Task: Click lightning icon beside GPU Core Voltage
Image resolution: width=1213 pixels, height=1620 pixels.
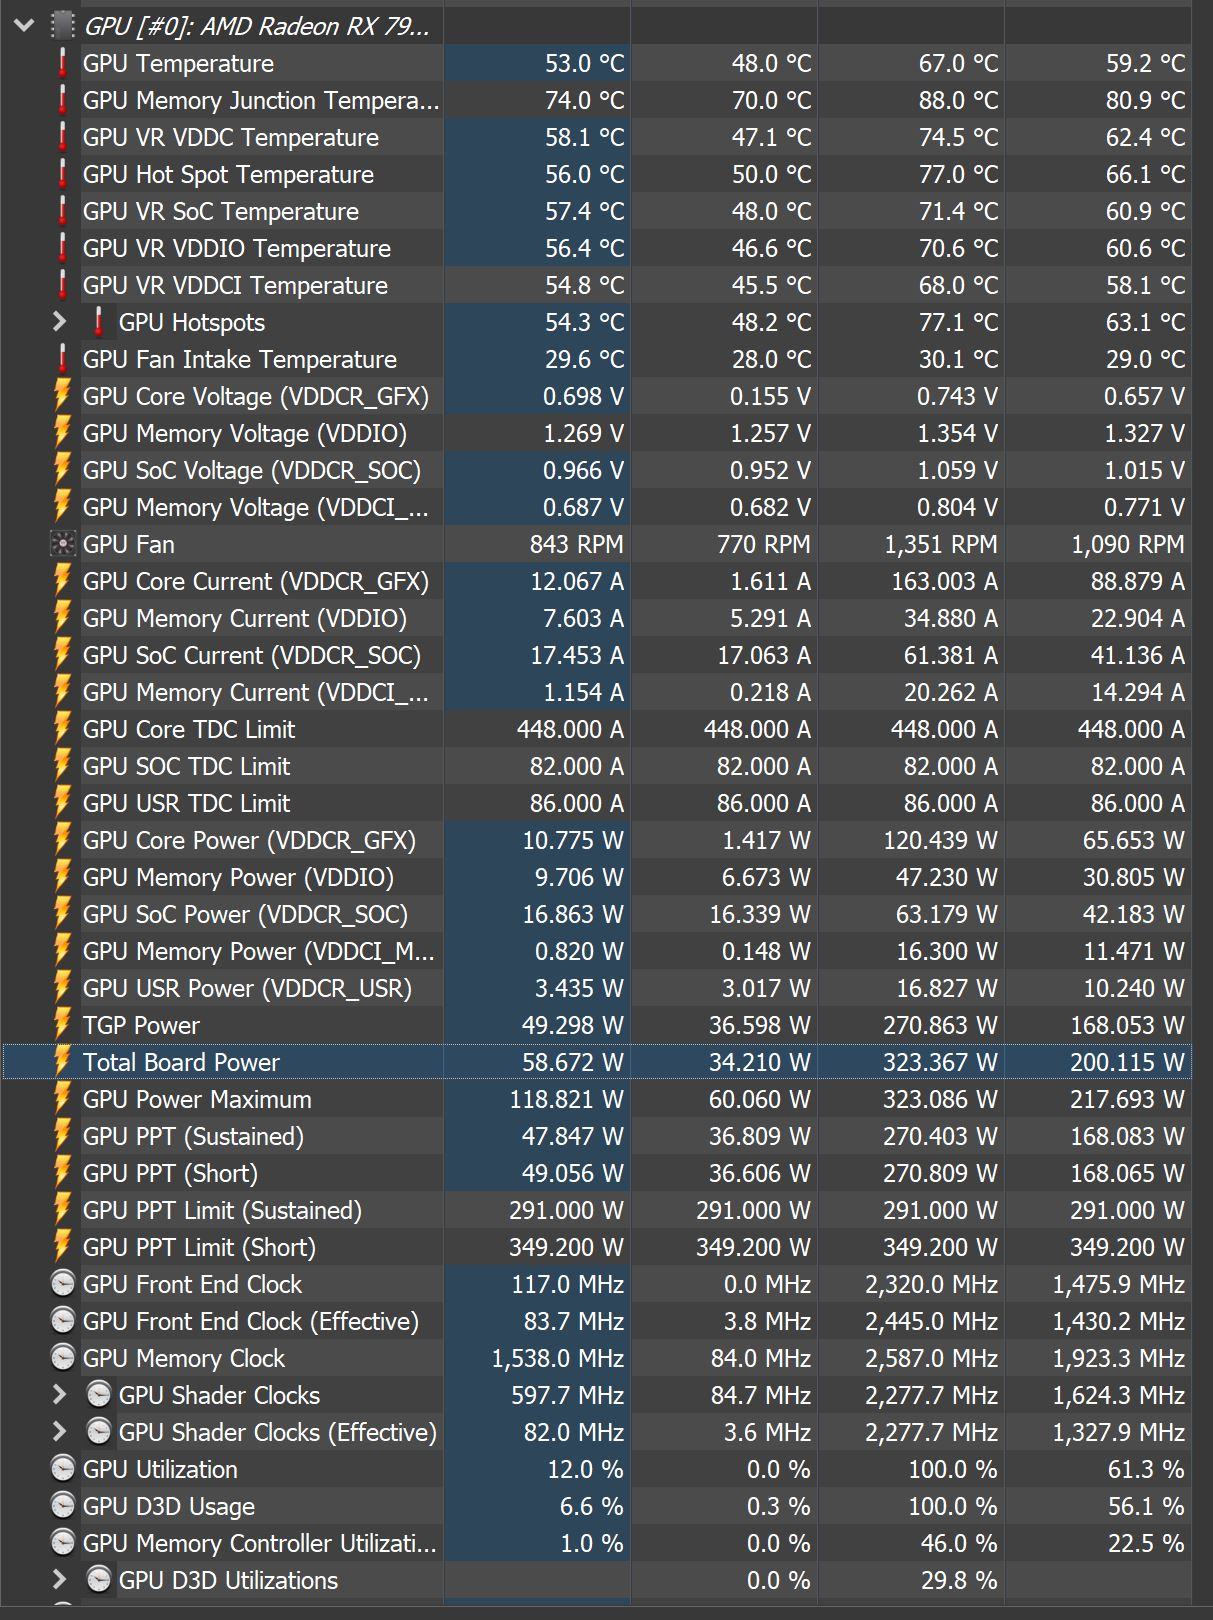Action: [62, 396]
